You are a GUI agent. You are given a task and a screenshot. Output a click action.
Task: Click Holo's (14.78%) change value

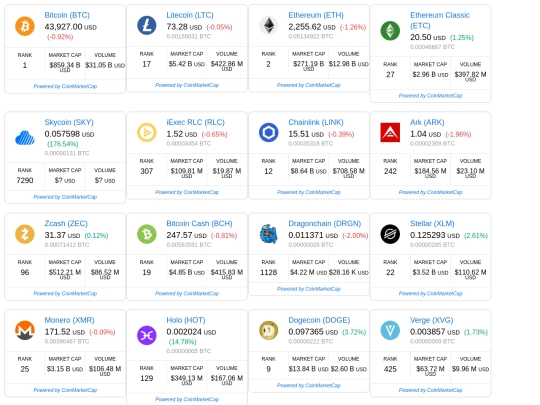tap(183, 342)
